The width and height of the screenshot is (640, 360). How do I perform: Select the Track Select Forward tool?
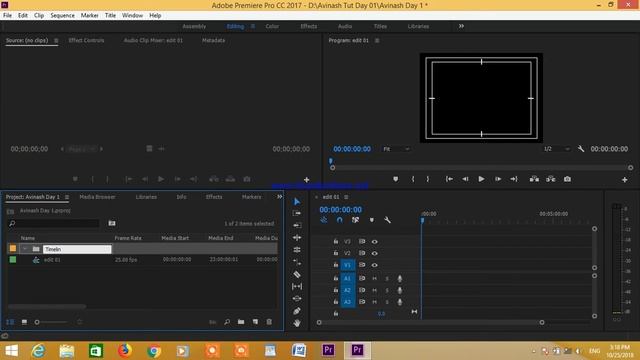297,213
